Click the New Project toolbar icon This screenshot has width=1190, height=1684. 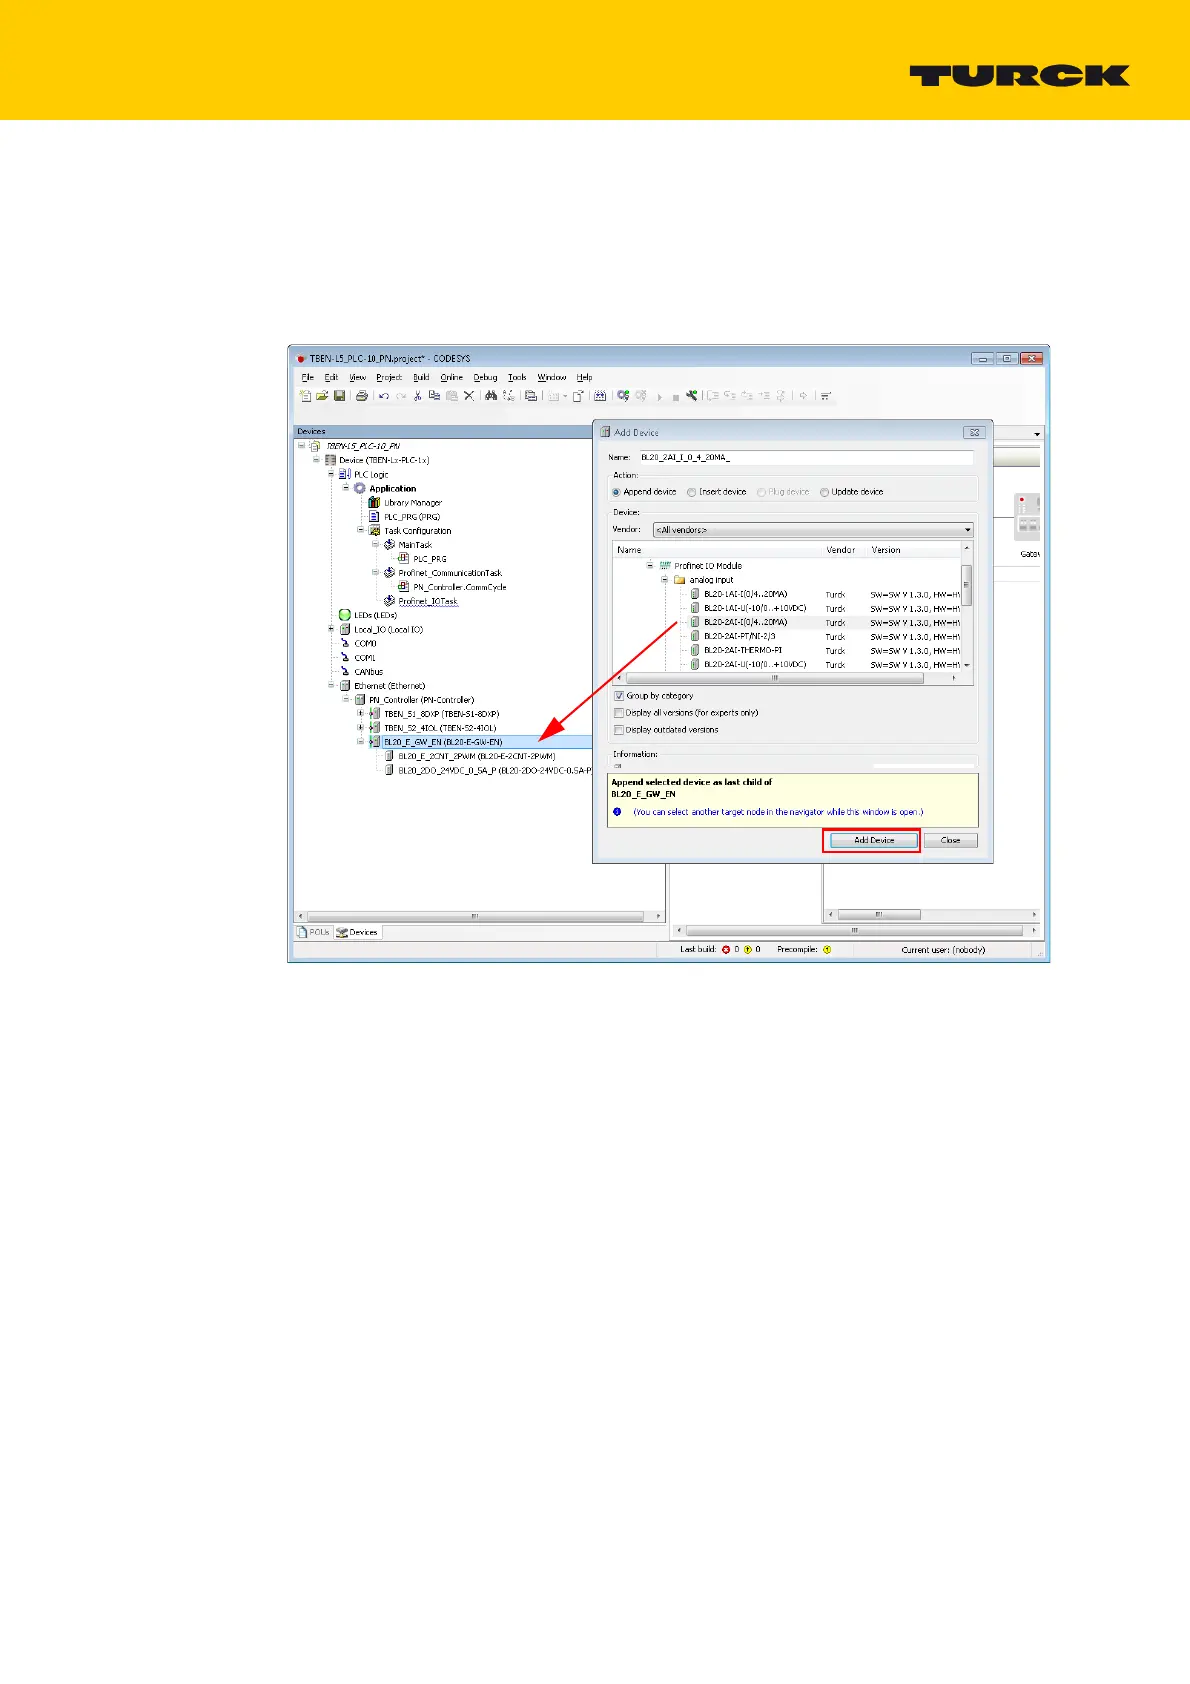click(x=305, y=396)
